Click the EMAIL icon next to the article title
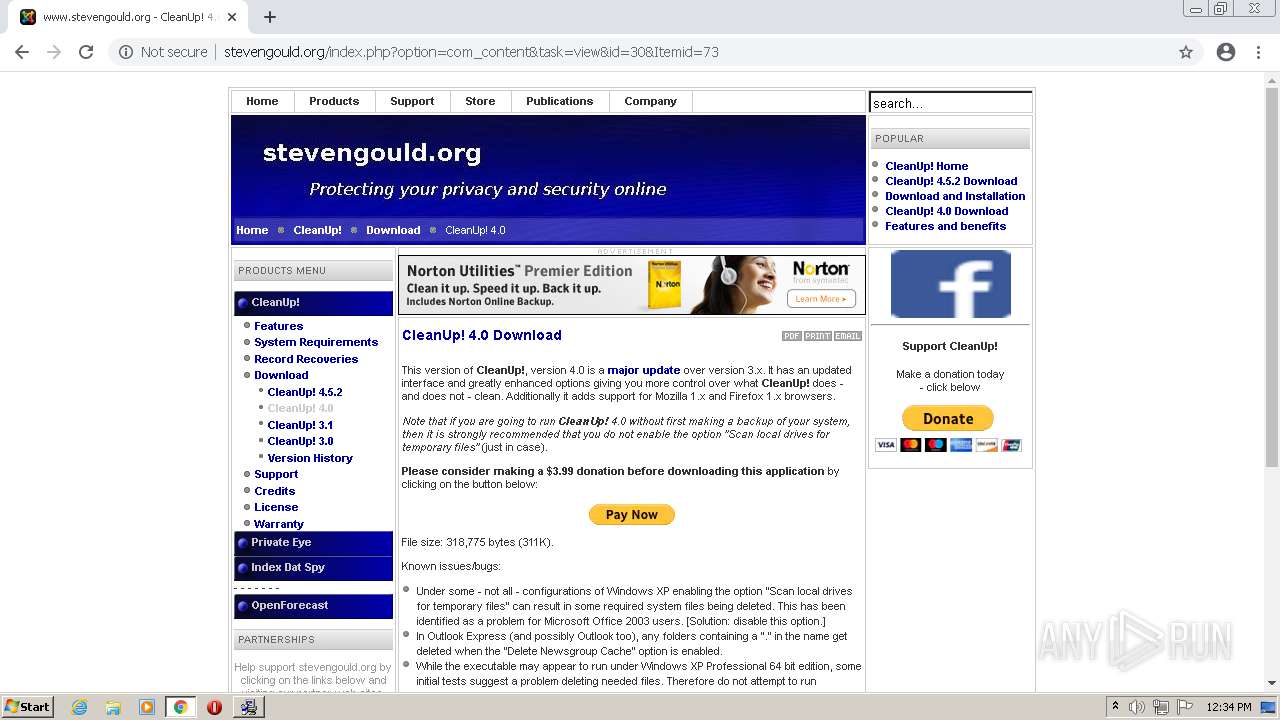The image size is (1280, 720). tap(848, 336)
